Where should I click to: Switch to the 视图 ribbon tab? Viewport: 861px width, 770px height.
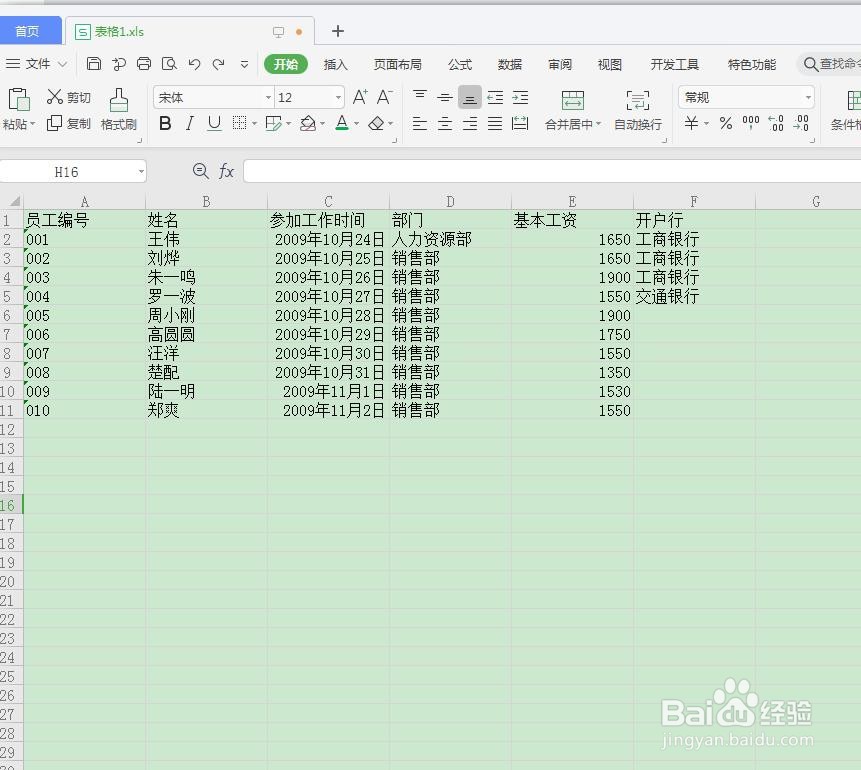click(x=610, y=64)
